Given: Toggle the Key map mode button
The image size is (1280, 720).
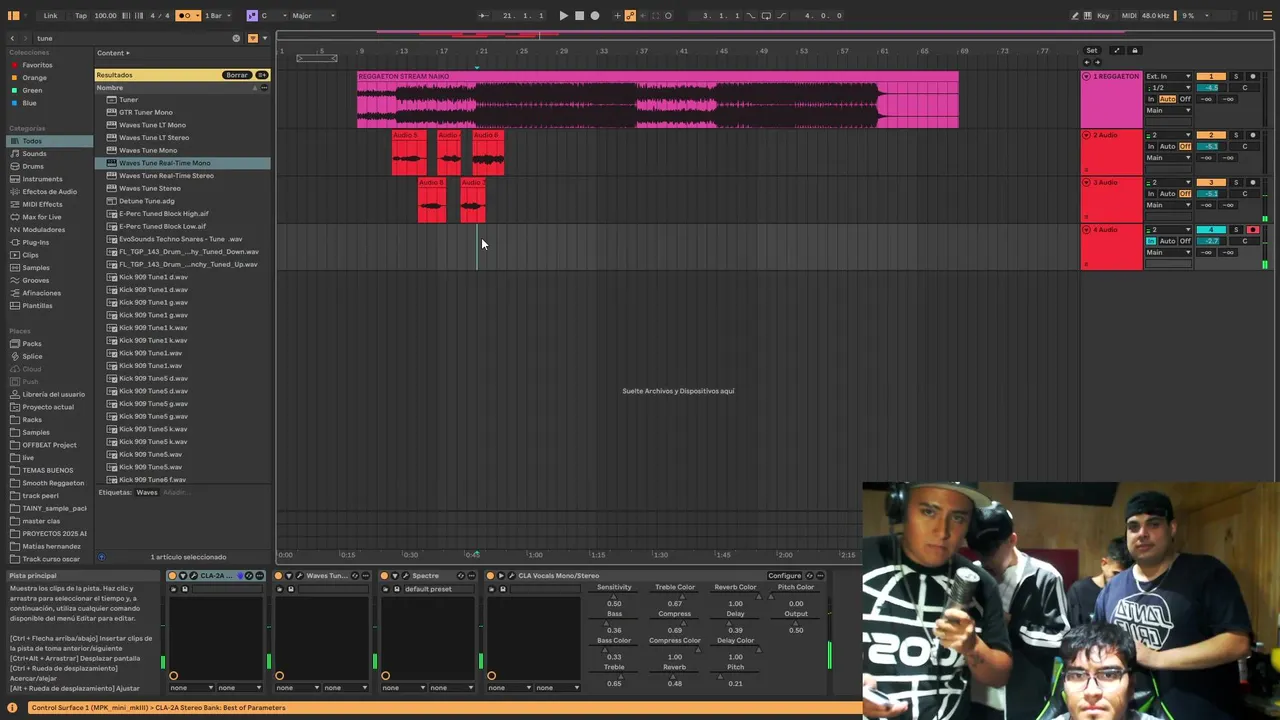Looking at the screenshot, I should coord(1103,15).
